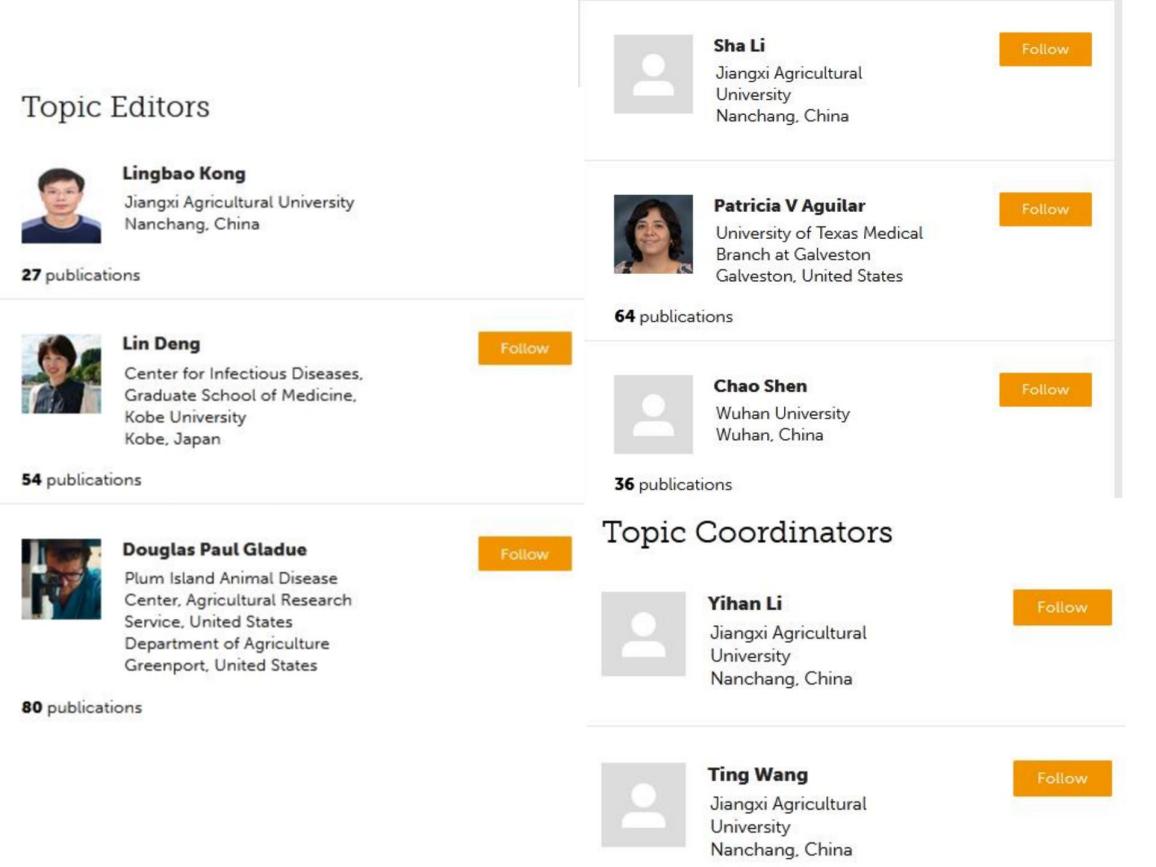Viewport: 1156px width, 867px height.
Task: Open Patricia V Aguilar's name link
Action: (x=789, y=206)
